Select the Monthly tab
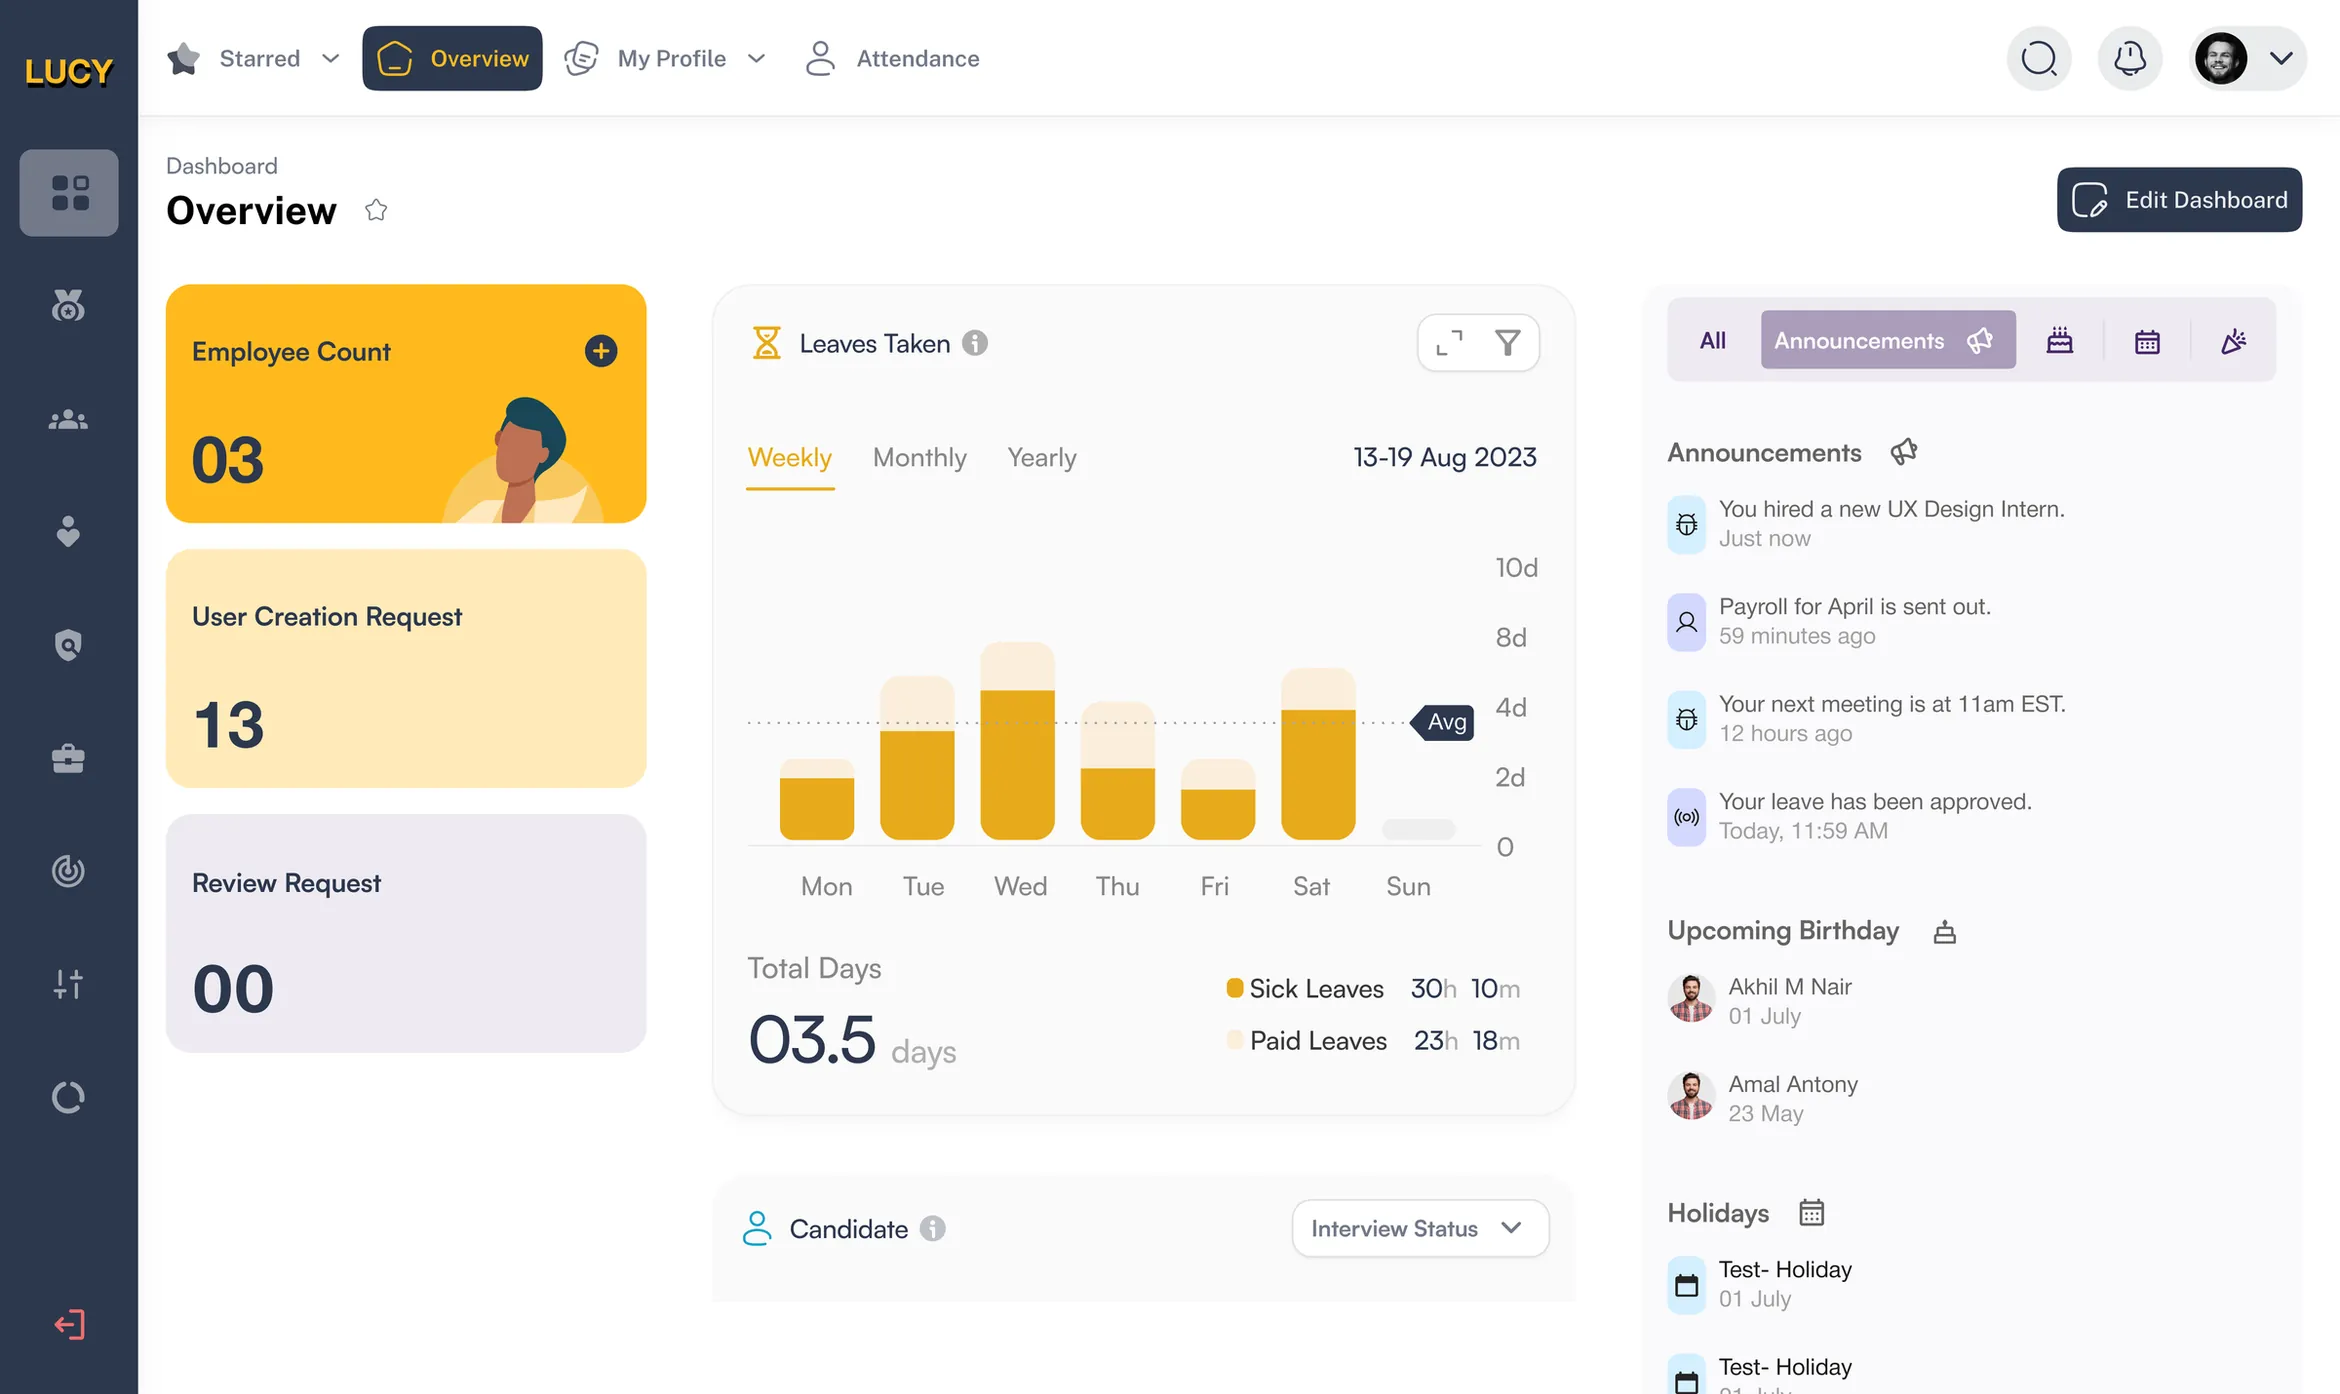This screenshot has height=1394, width=2340. tap(919, 458)
